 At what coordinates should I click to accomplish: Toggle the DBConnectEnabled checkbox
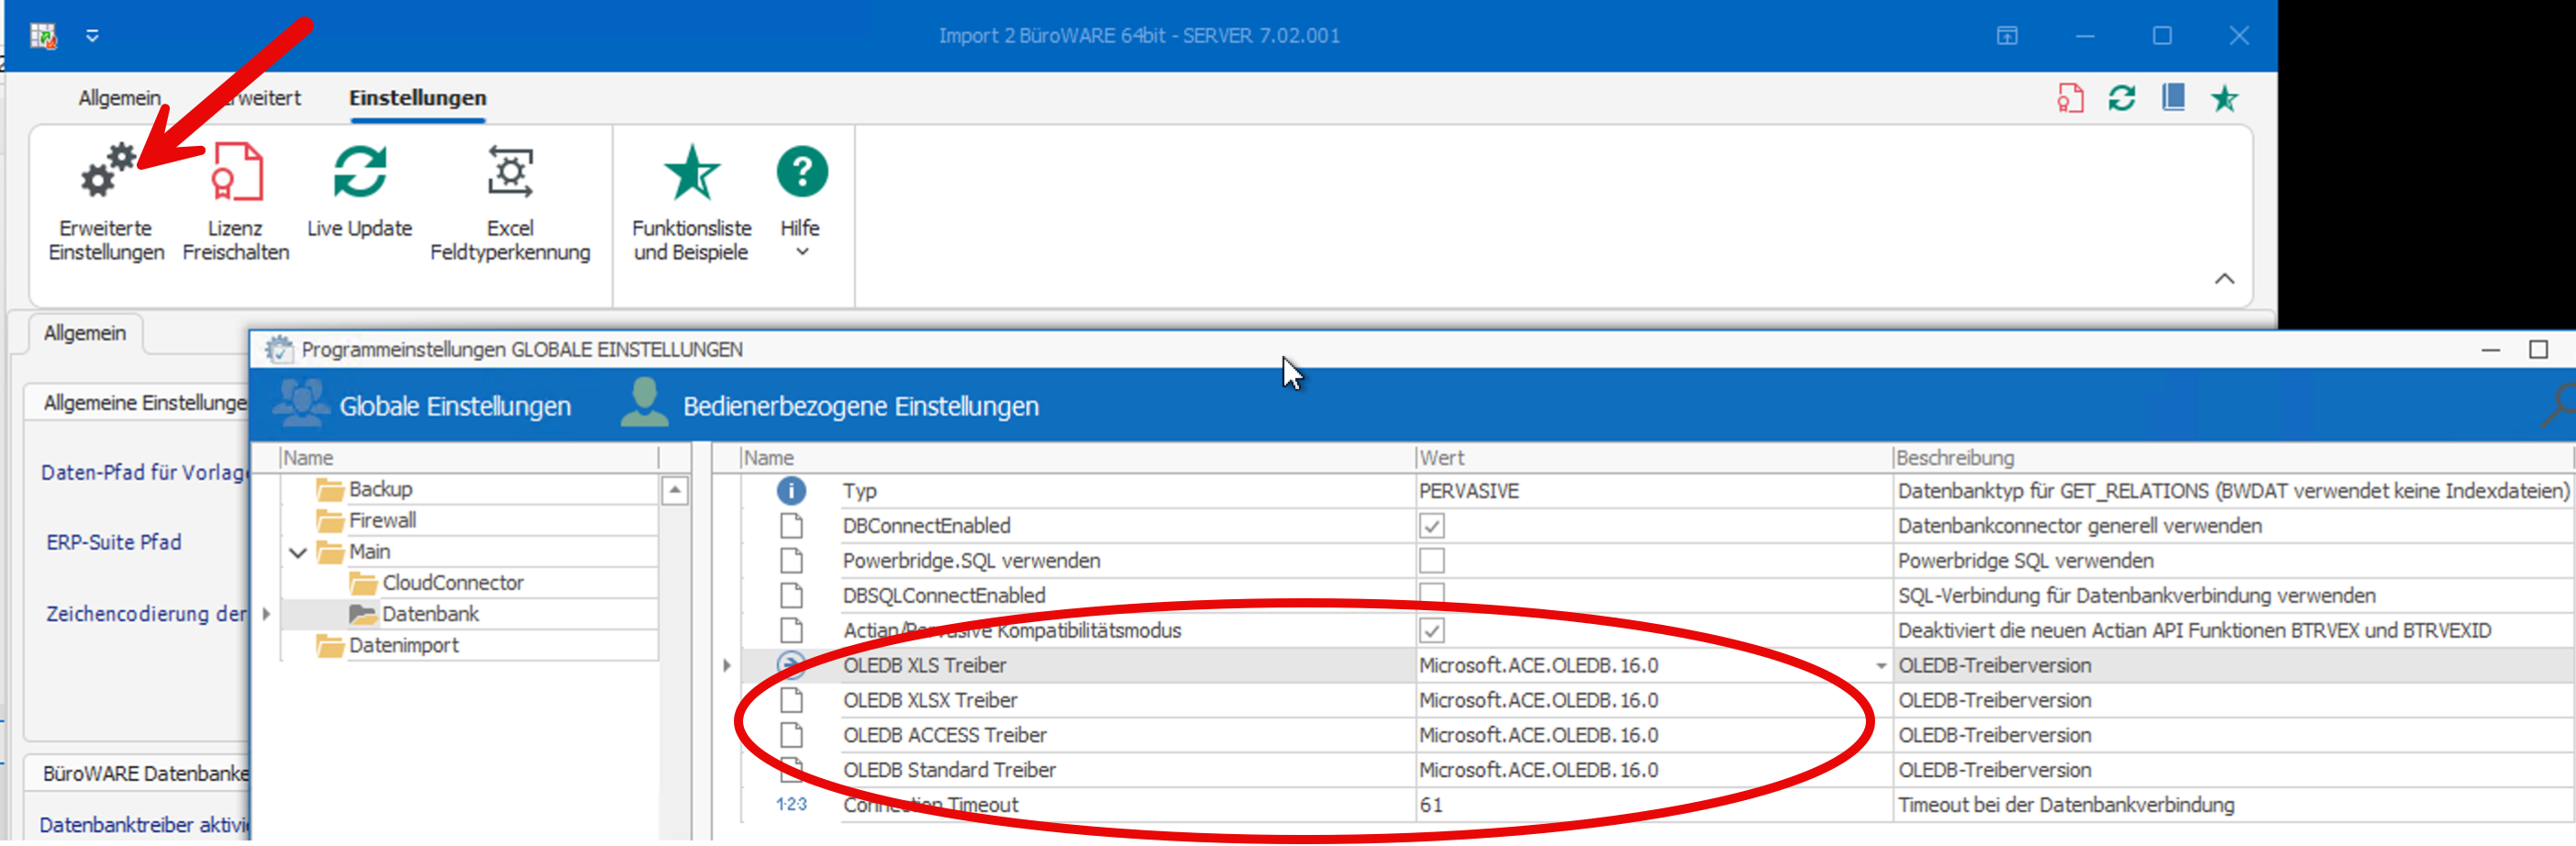1432,526
